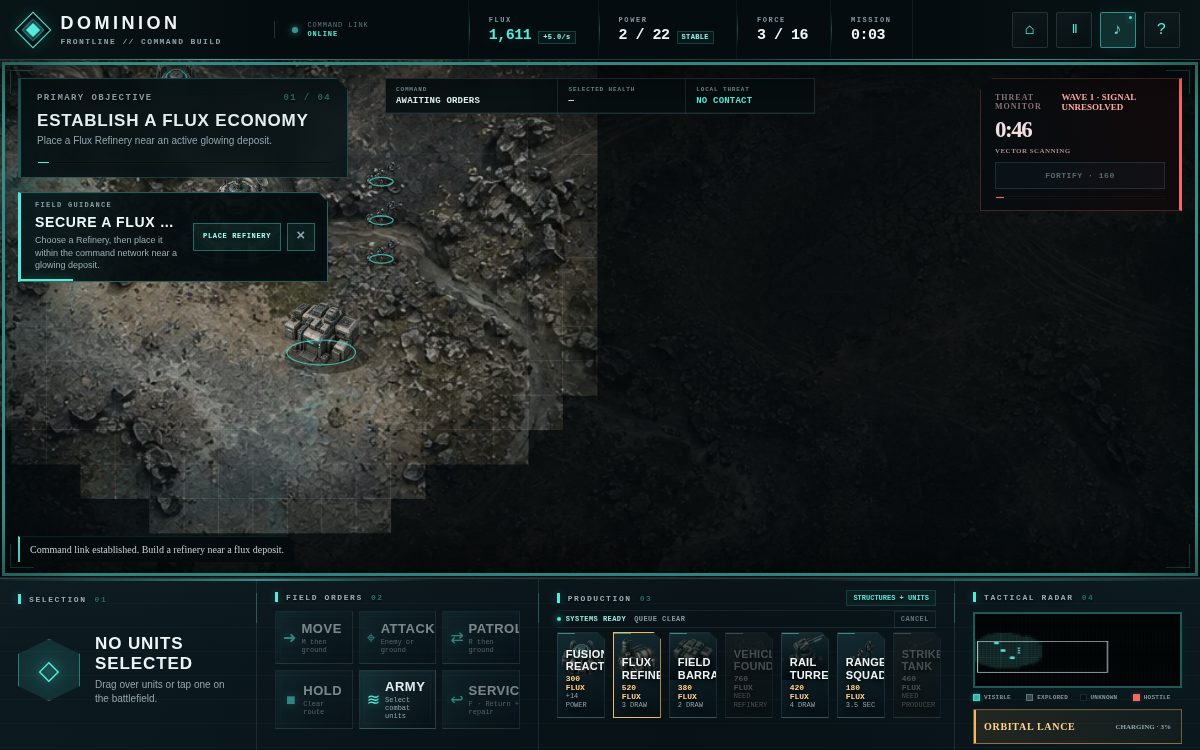
Task: Click the Flux resource value 1,611
Action: [510, 35]
